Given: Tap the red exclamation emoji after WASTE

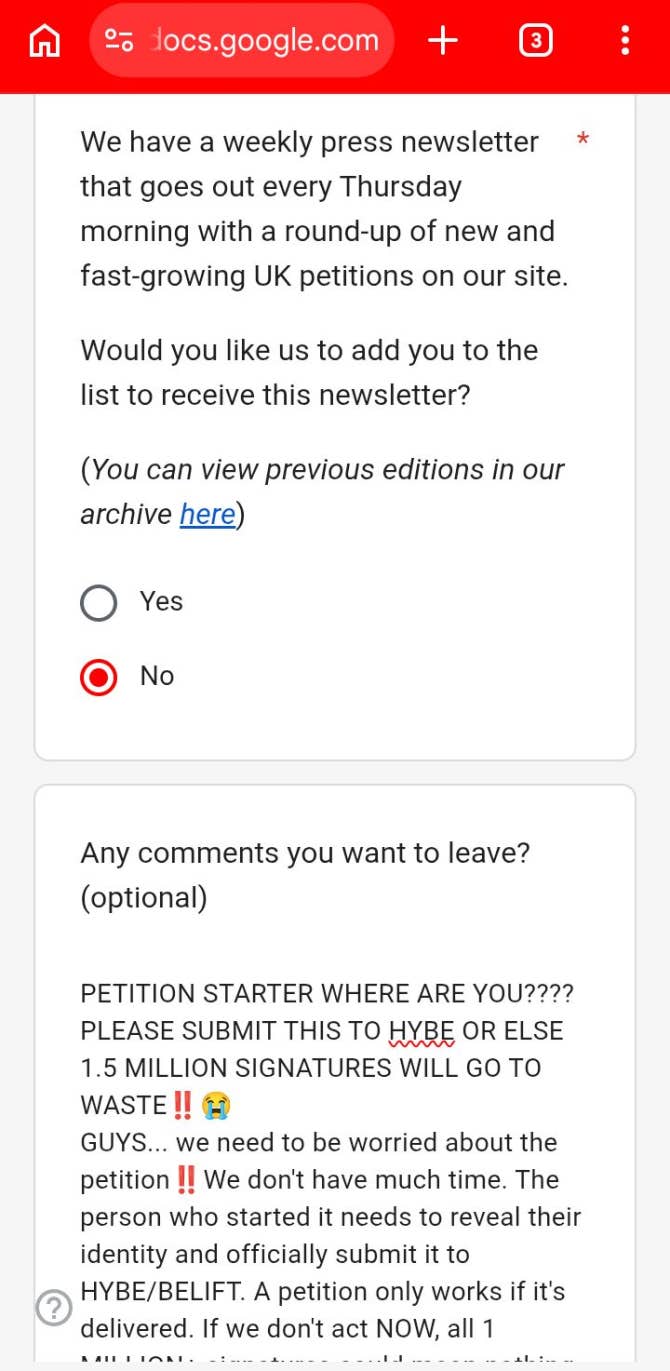Looking at the screenshot, I should click(x=183, y=1106).
